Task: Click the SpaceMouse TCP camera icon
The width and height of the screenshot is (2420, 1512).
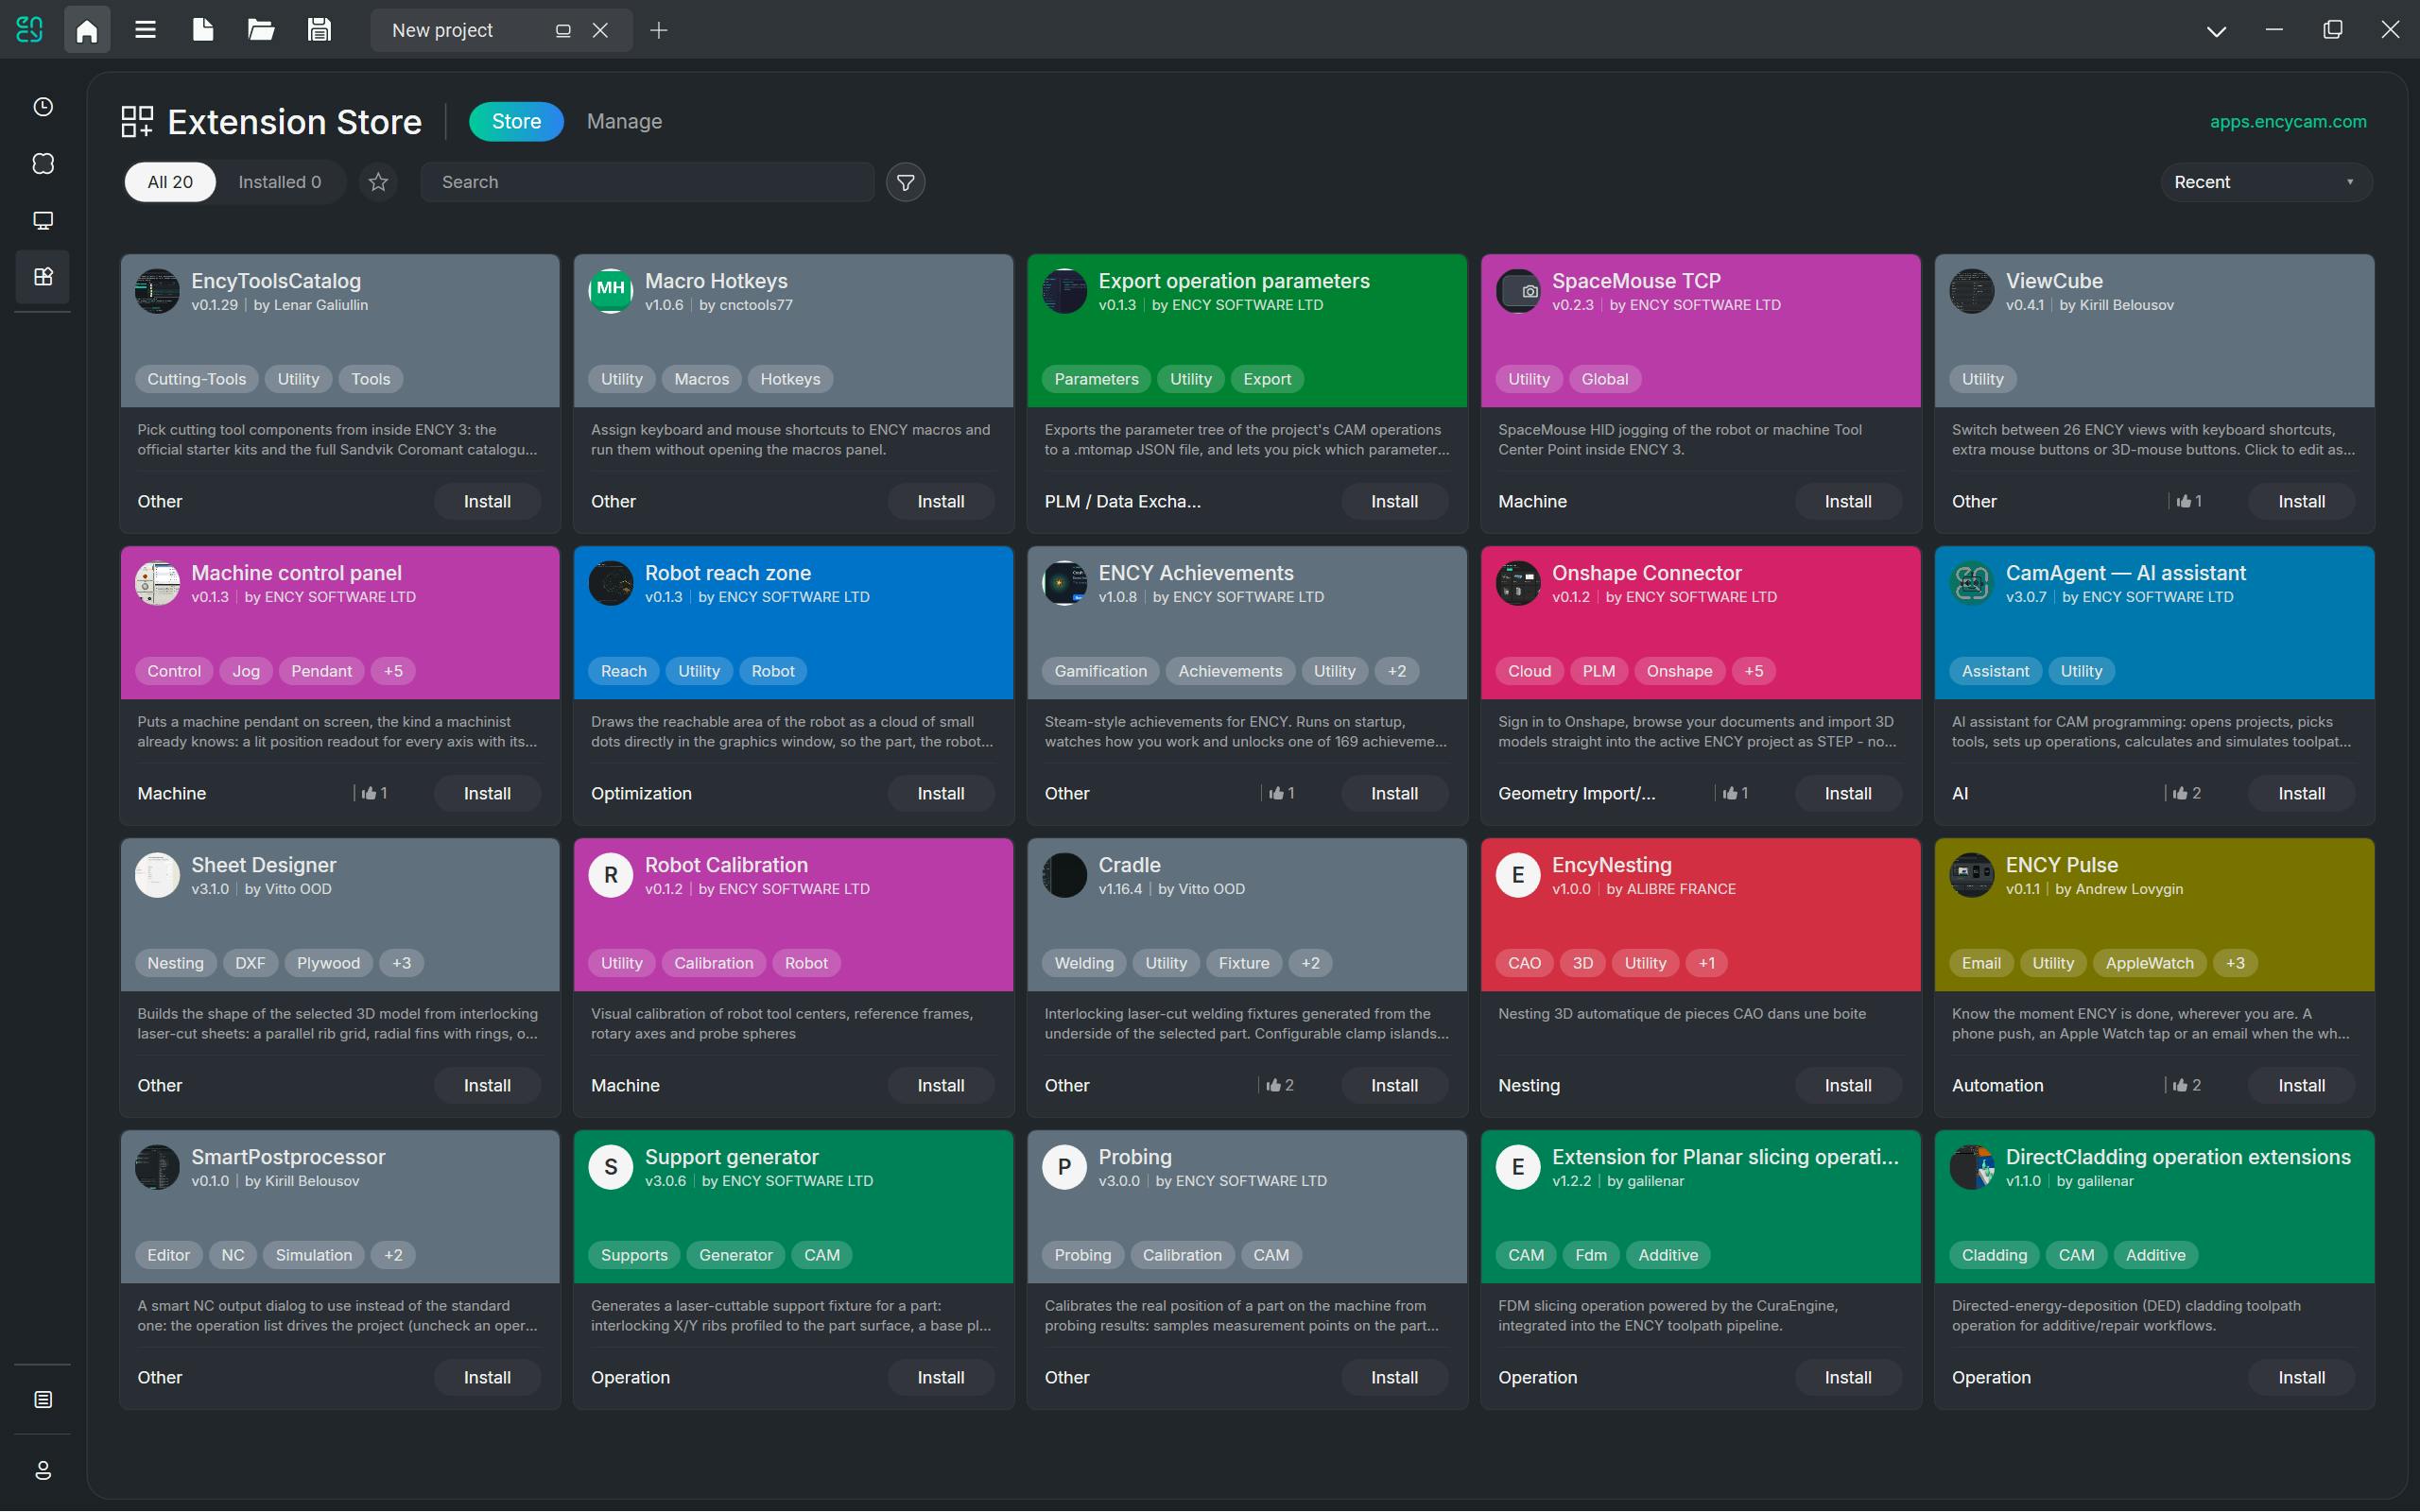Action: (x=1517, y=290)
